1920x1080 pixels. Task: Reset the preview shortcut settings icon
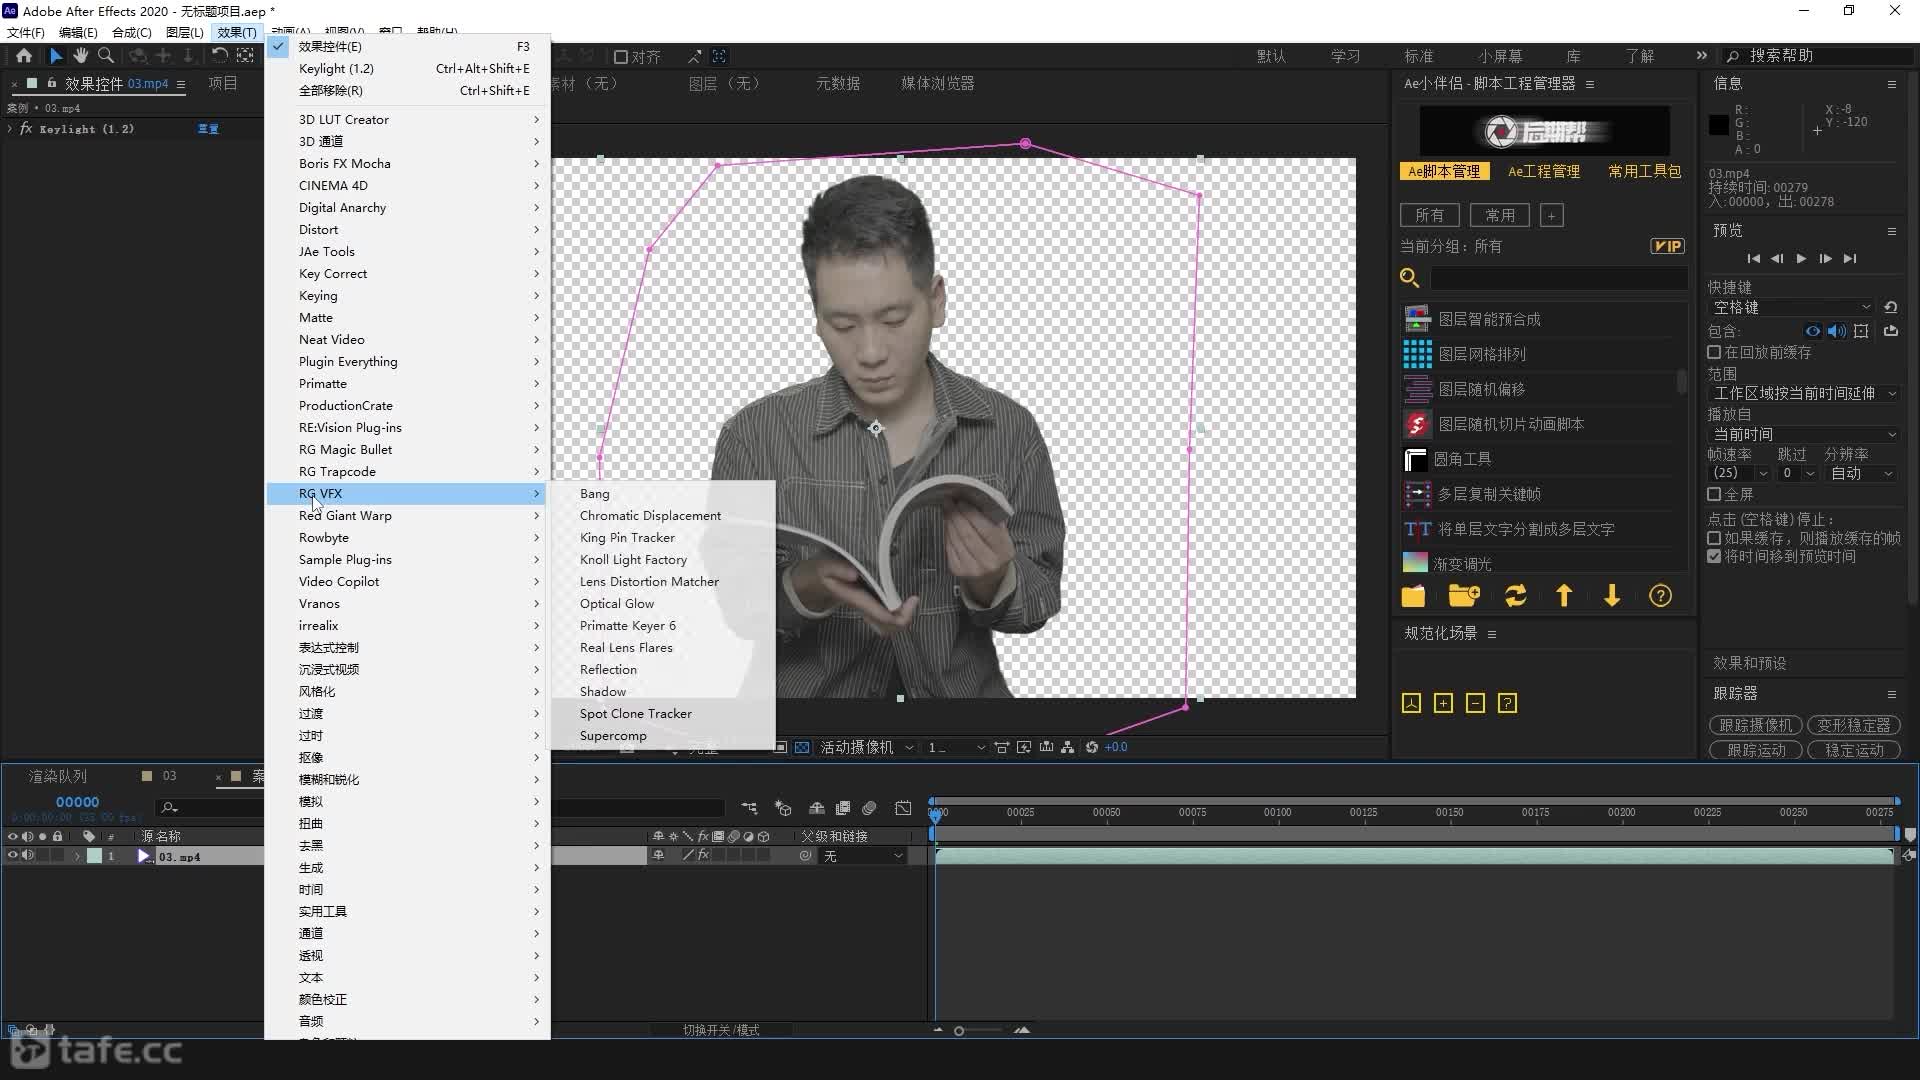(x=1890, y=307)
